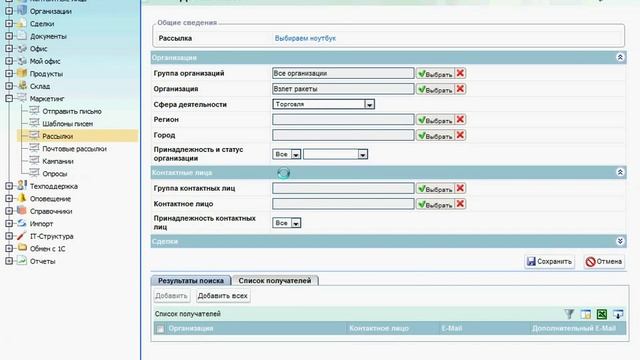Click Выбрать for Город
This screenshot has height=360, width=640.
pyautogui.click(x=435, y=136)
